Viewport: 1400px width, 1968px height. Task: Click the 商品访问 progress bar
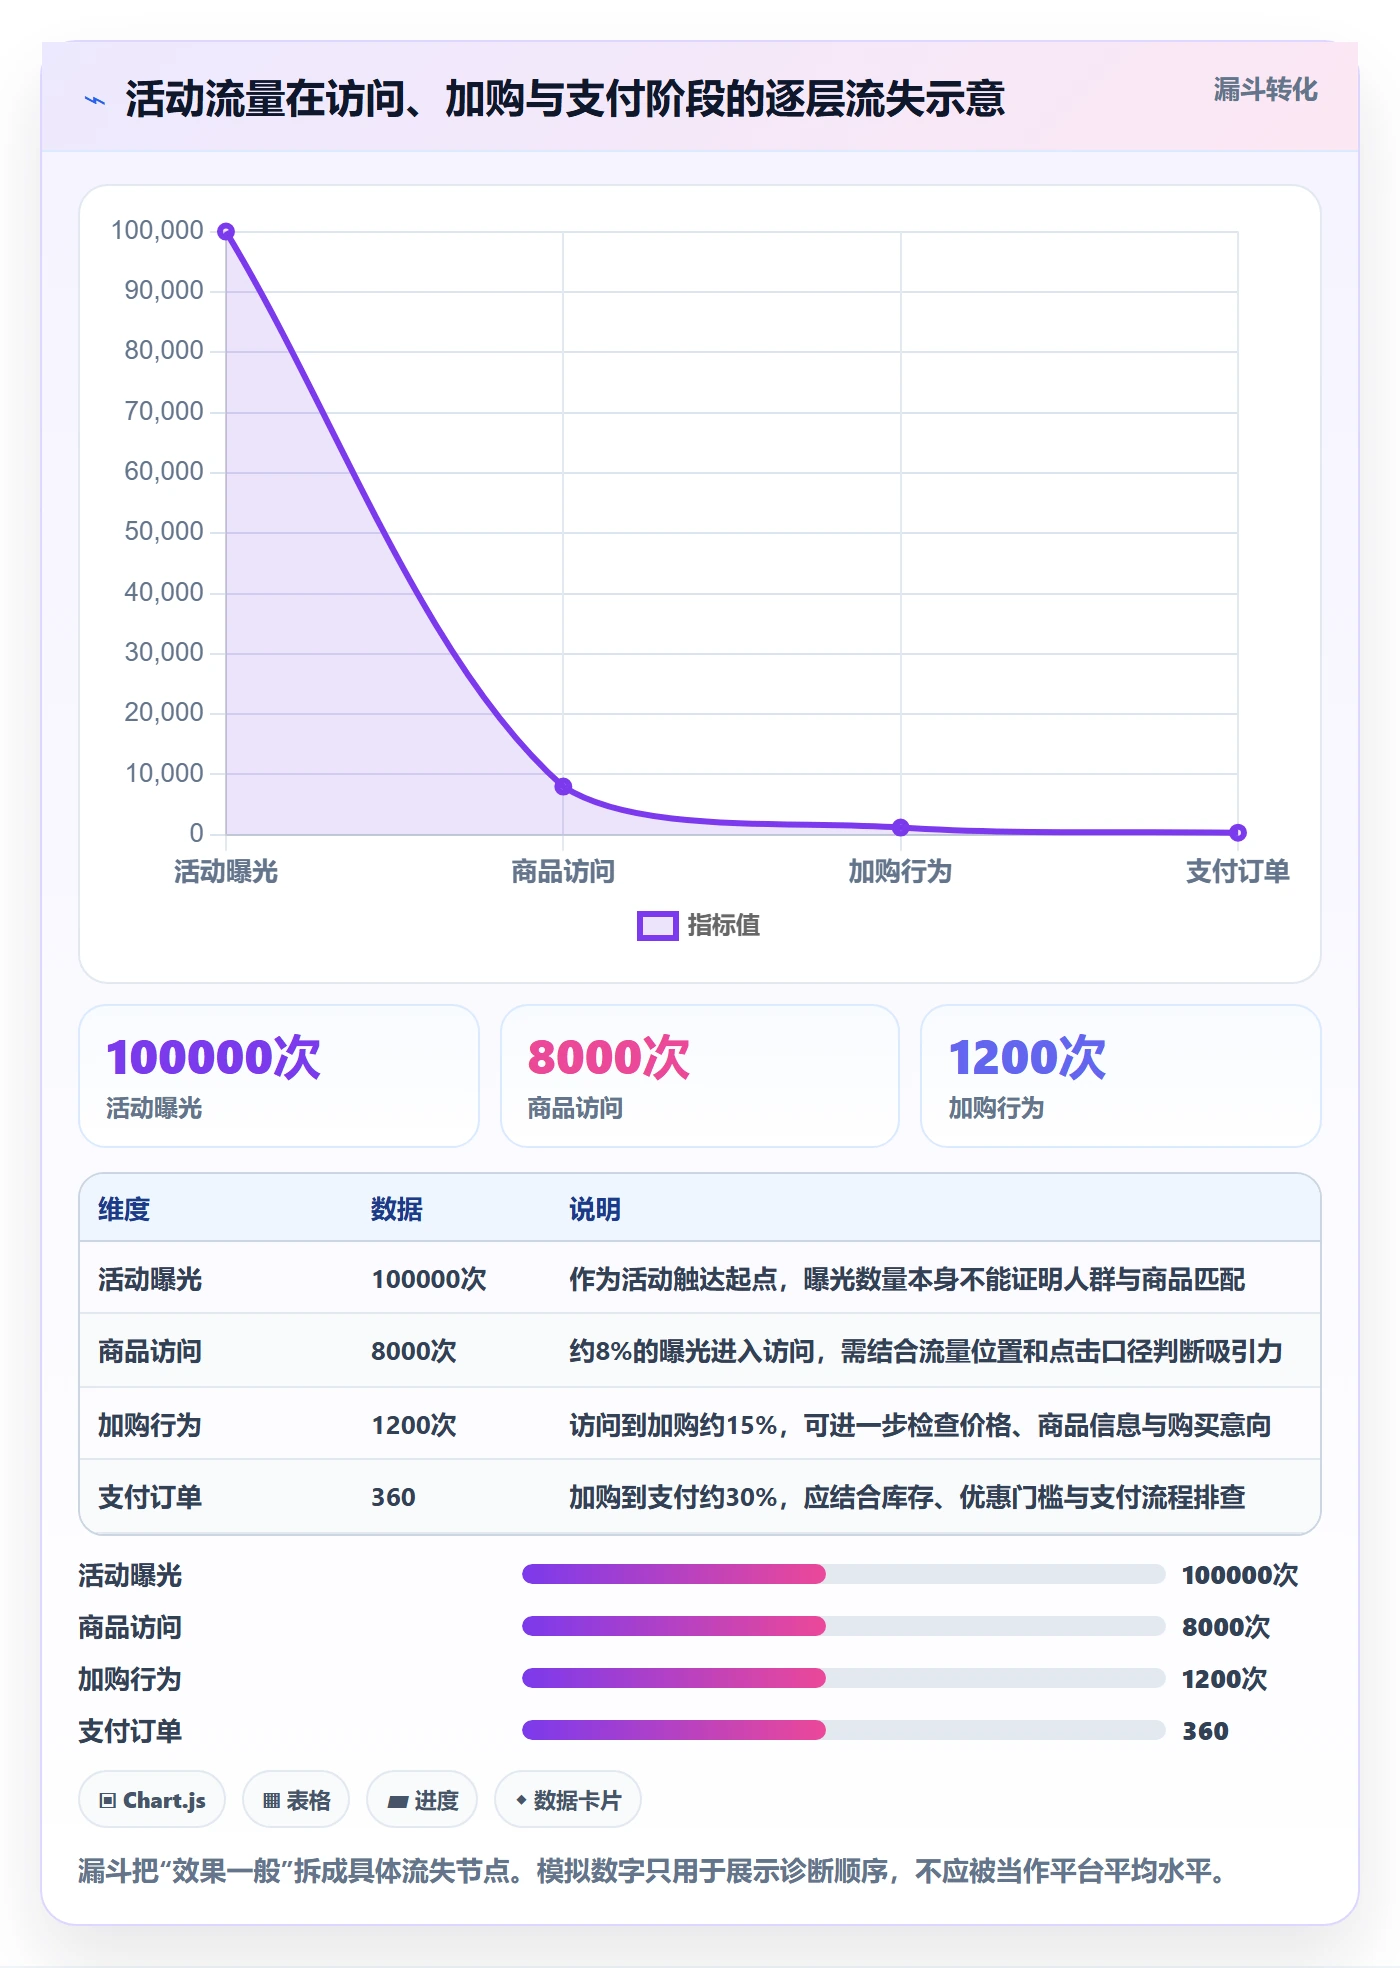point(843,1626)
